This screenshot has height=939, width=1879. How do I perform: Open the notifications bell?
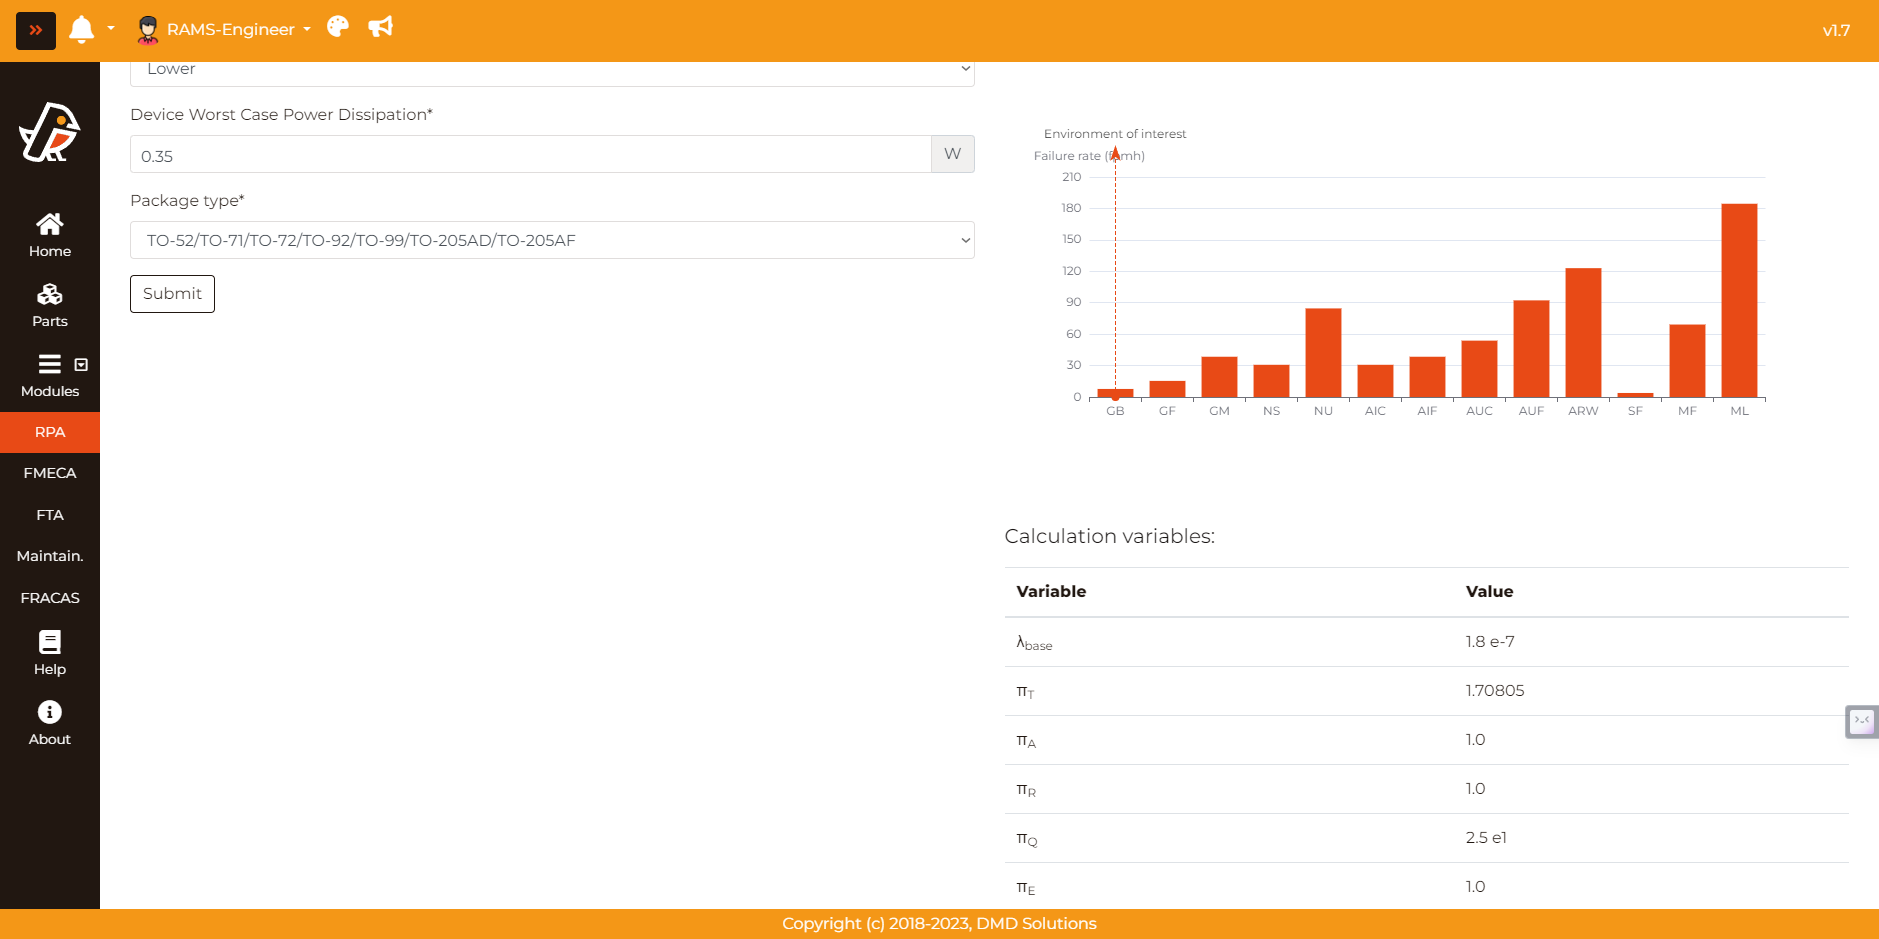(81, 30)
